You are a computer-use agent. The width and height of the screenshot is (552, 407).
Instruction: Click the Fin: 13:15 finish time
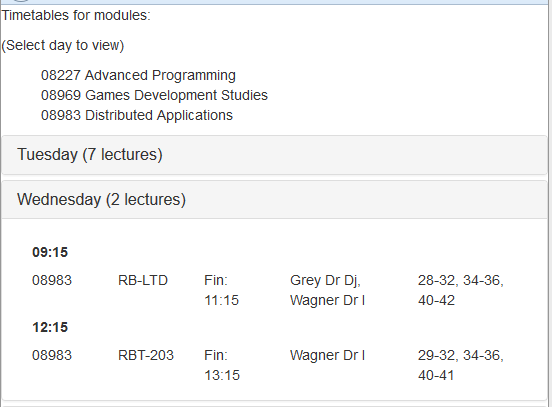(222, 365)
